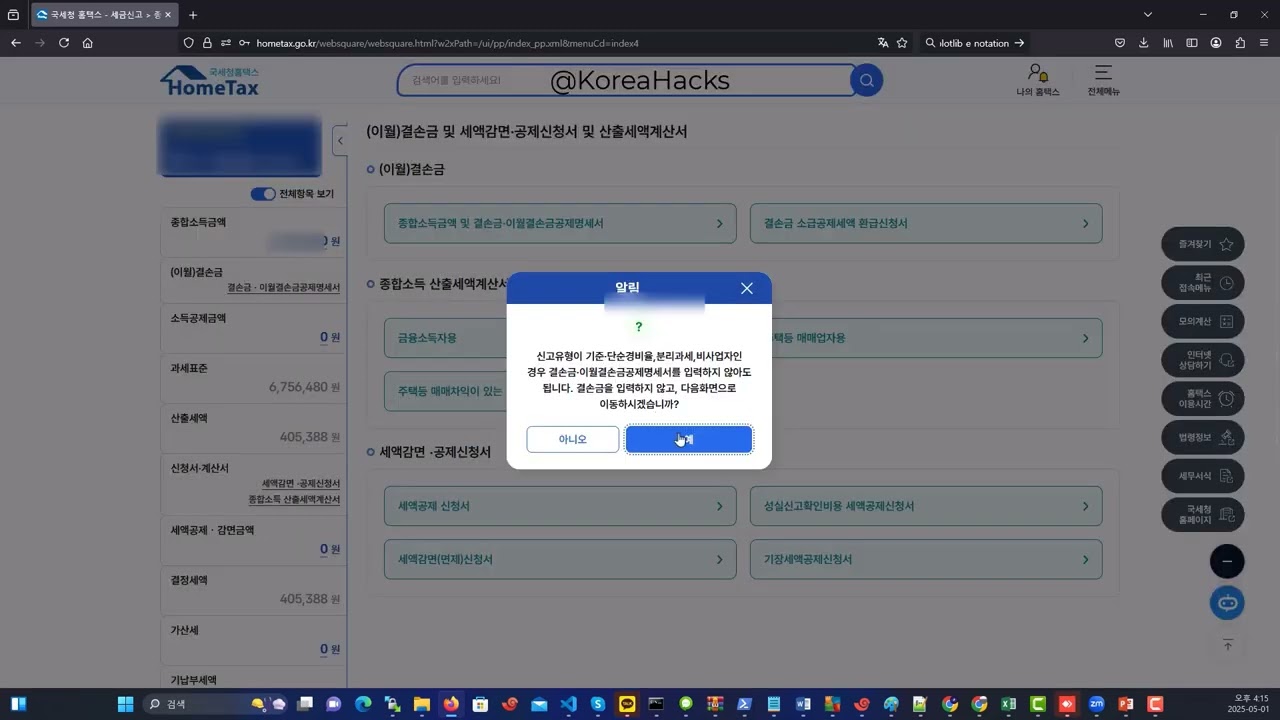This screenshot has width=1280, height=720.
Task: Go back with browser back arrow
Action: [x=15, y=43]
